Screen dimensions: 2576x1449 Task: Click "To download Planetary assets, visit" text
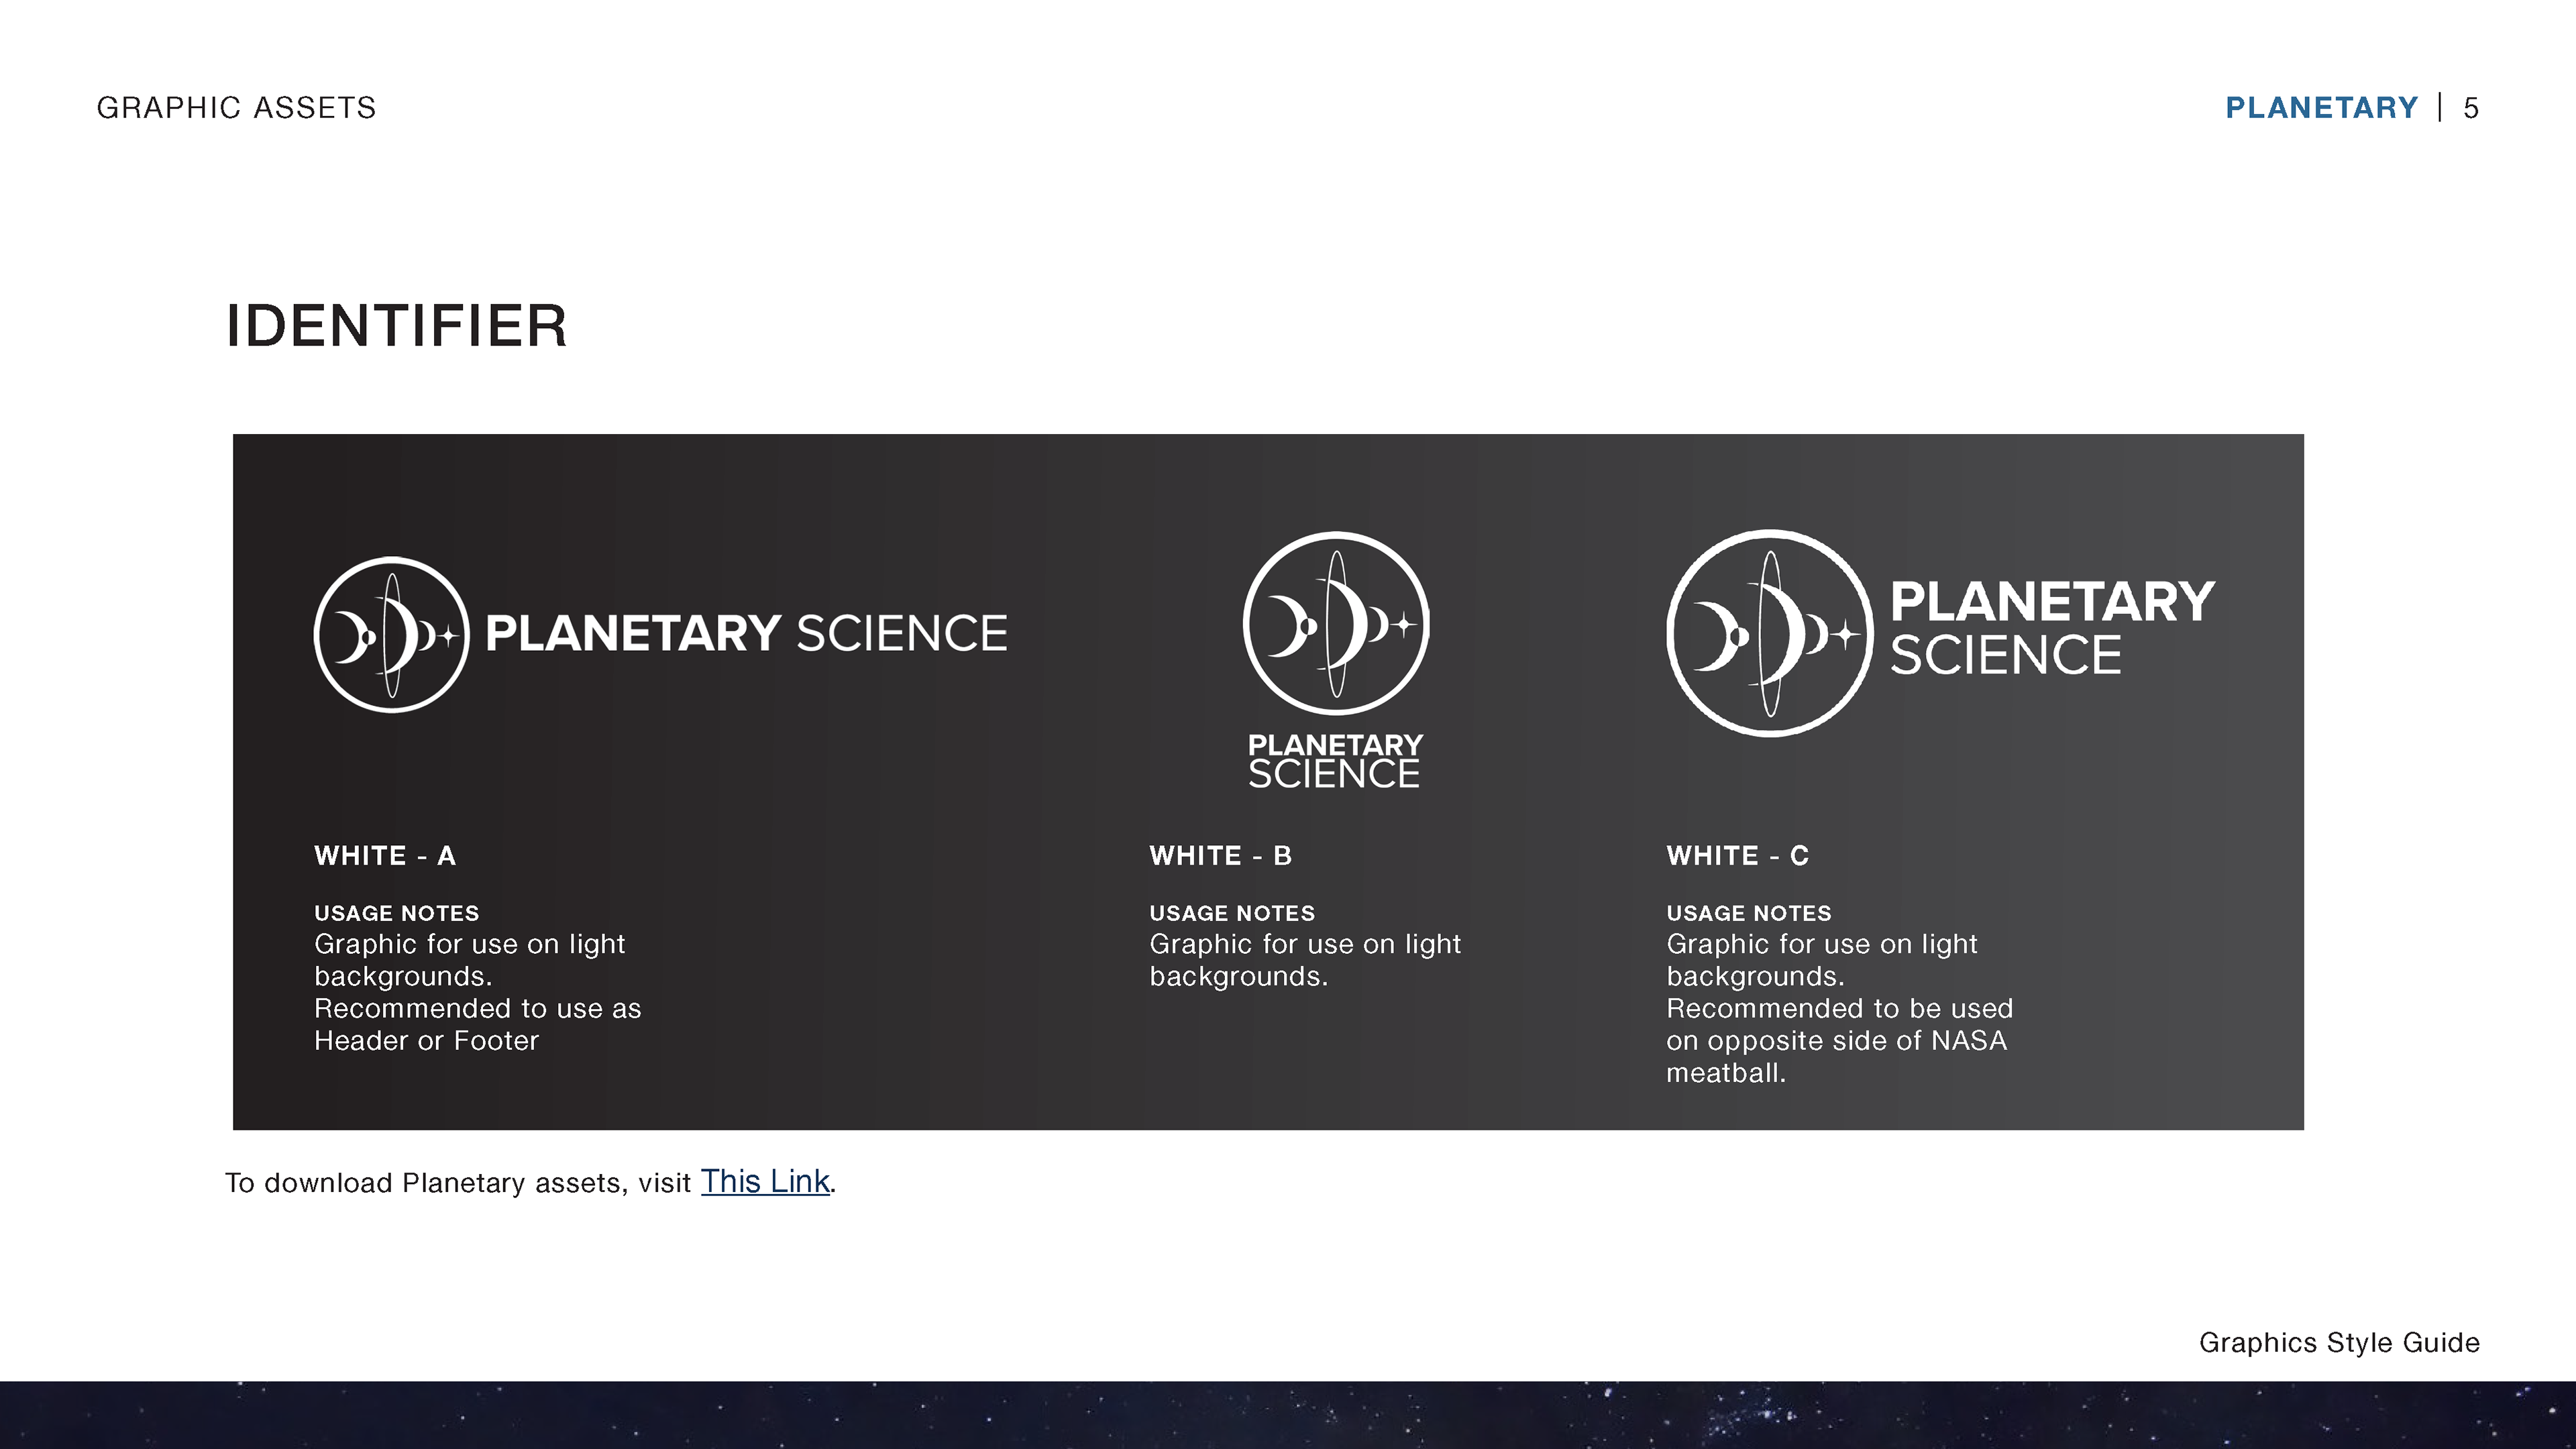[x=458, y=1183]
